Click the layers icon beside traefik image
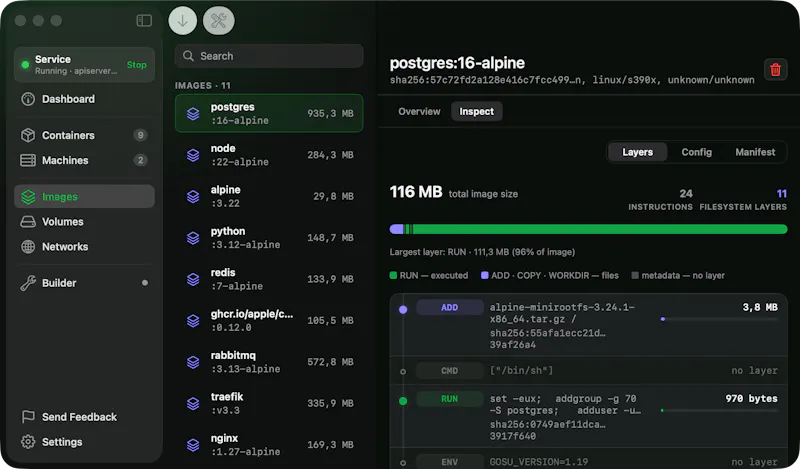The image size is (800, 469). (x=193, y=403)
